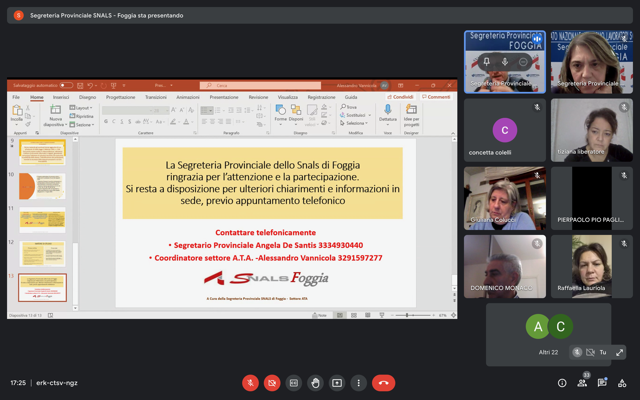This screenshot has height=400, width=640.
Task: Open the activities panel icon
Action: click(622, 383)
